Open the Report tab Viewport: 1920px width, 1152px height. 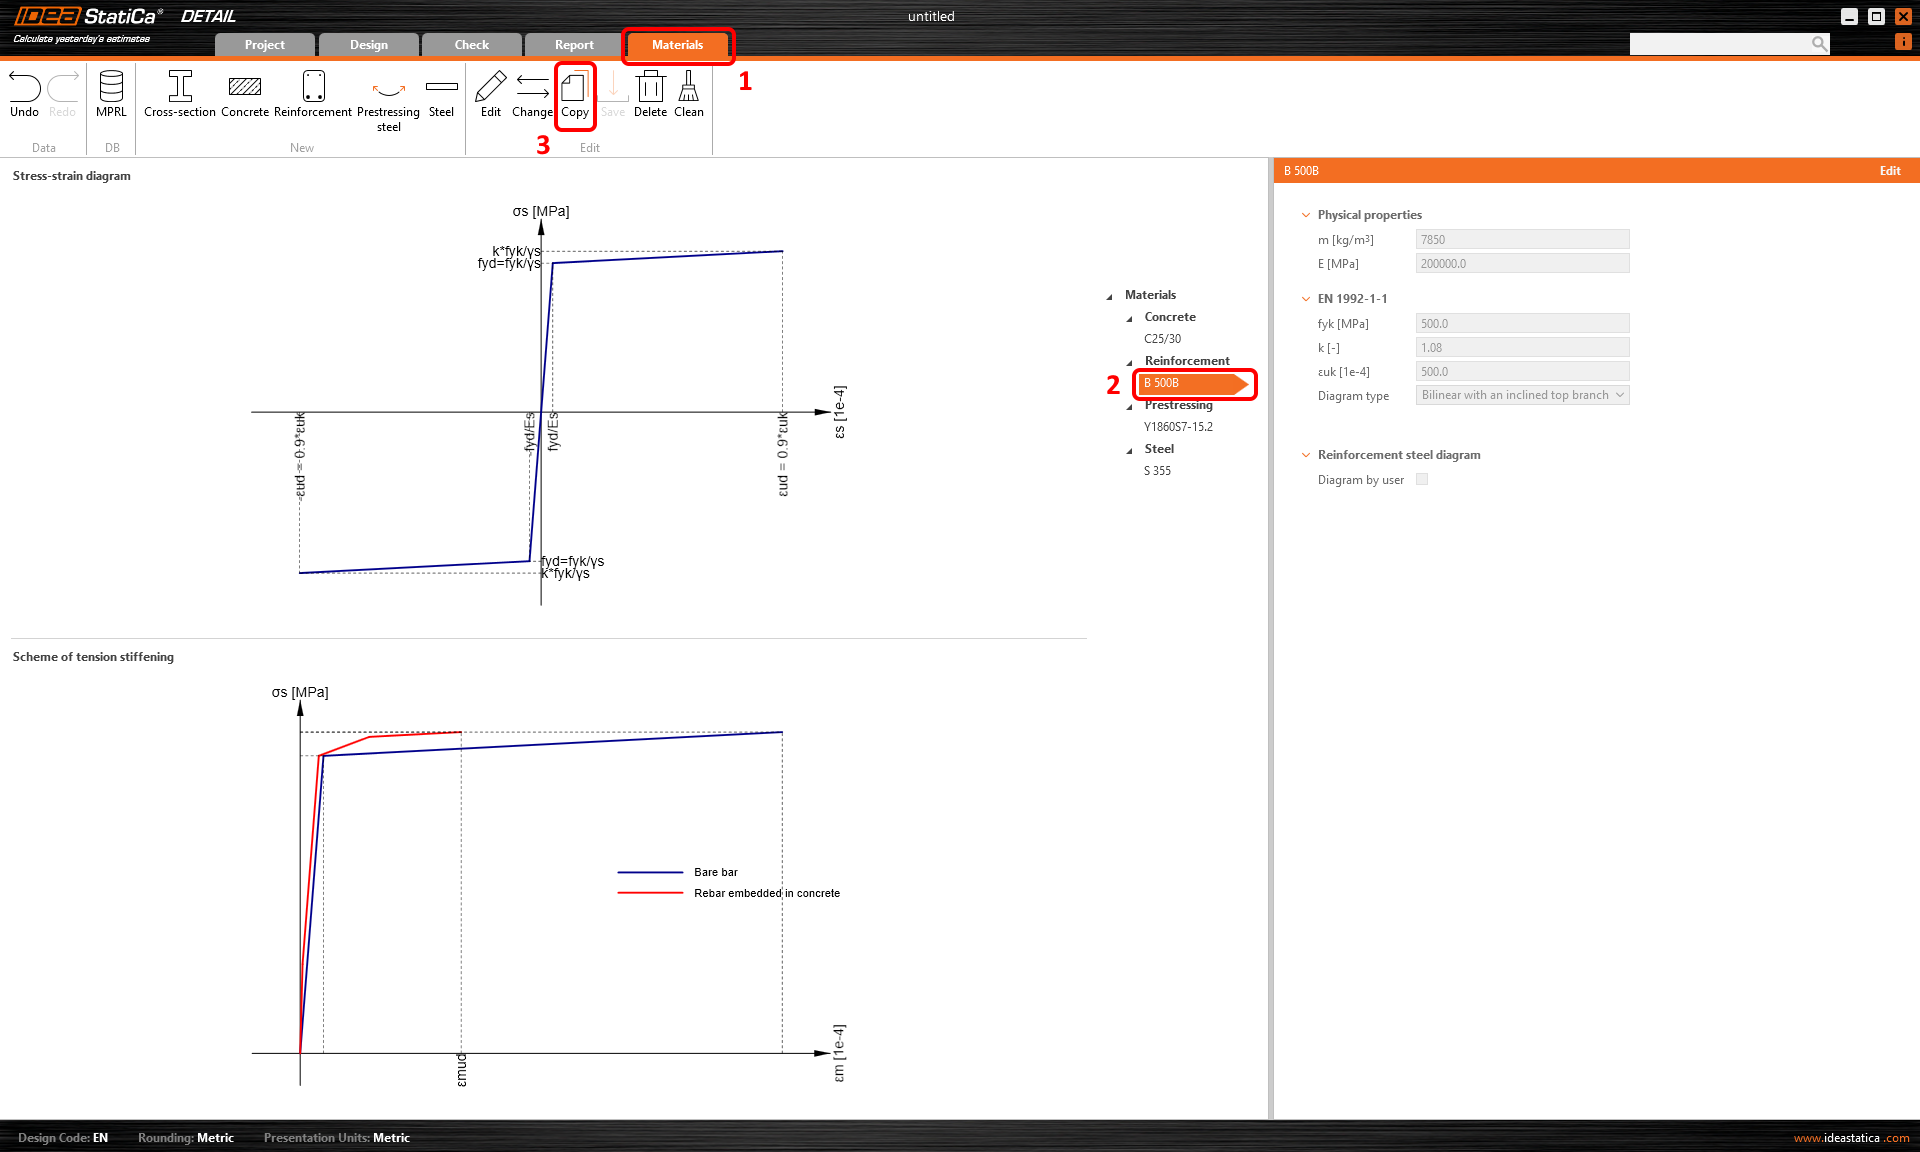(574, 45)
